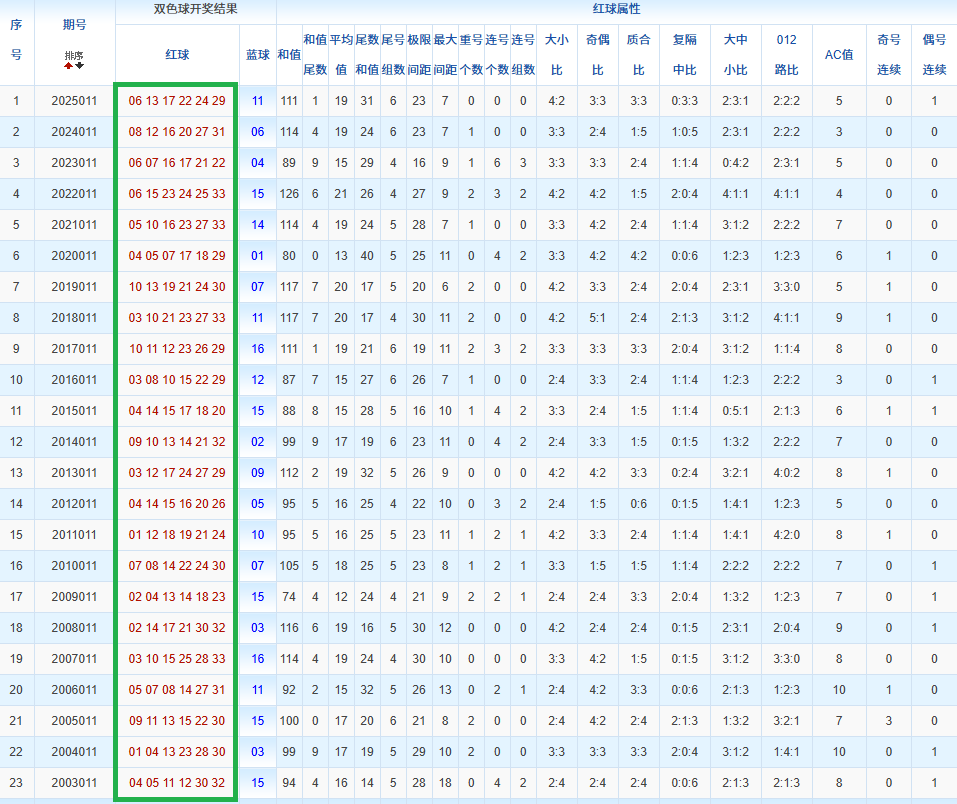
Task: Click the red ascending sort arrow under 期号
Action: point(68,66)
